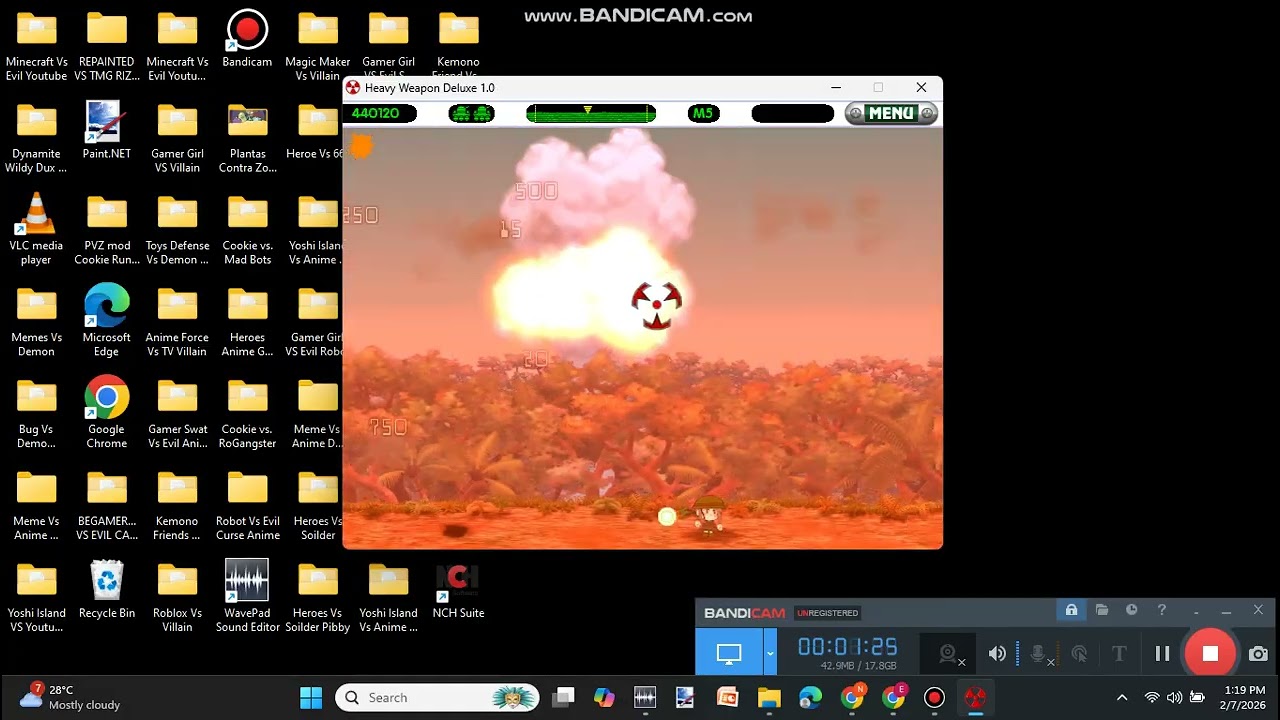Click the M5 mission indicator
Viewport: 1280px width, 720px height.
703,113
